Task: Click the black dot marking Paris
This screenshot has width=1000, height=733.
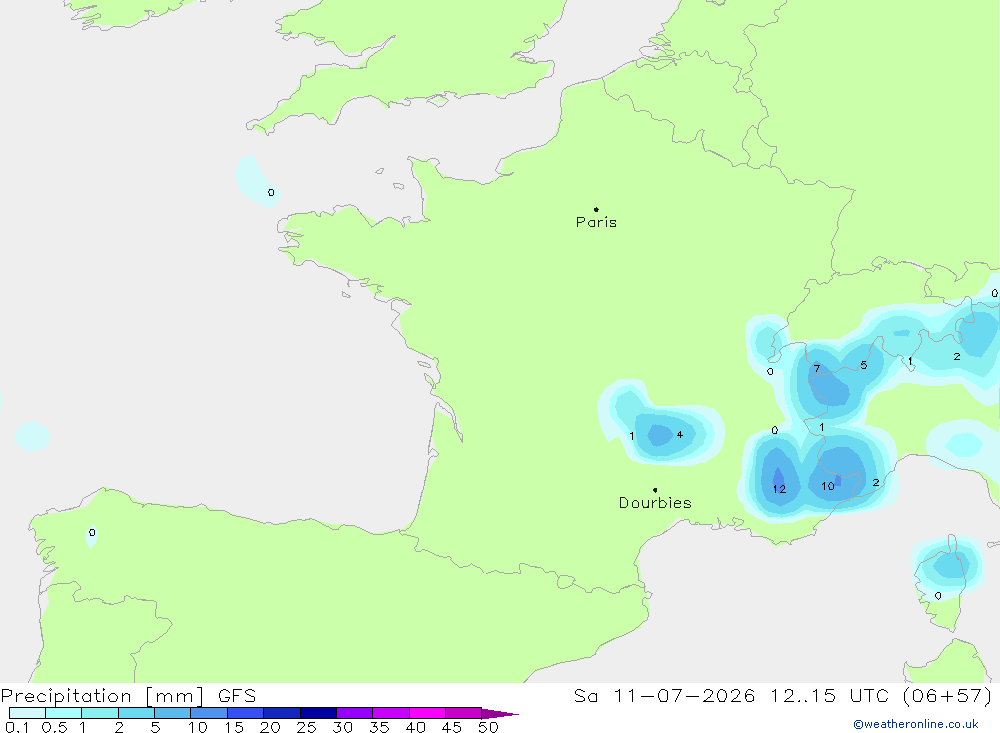Action: [x=596, y=209]
